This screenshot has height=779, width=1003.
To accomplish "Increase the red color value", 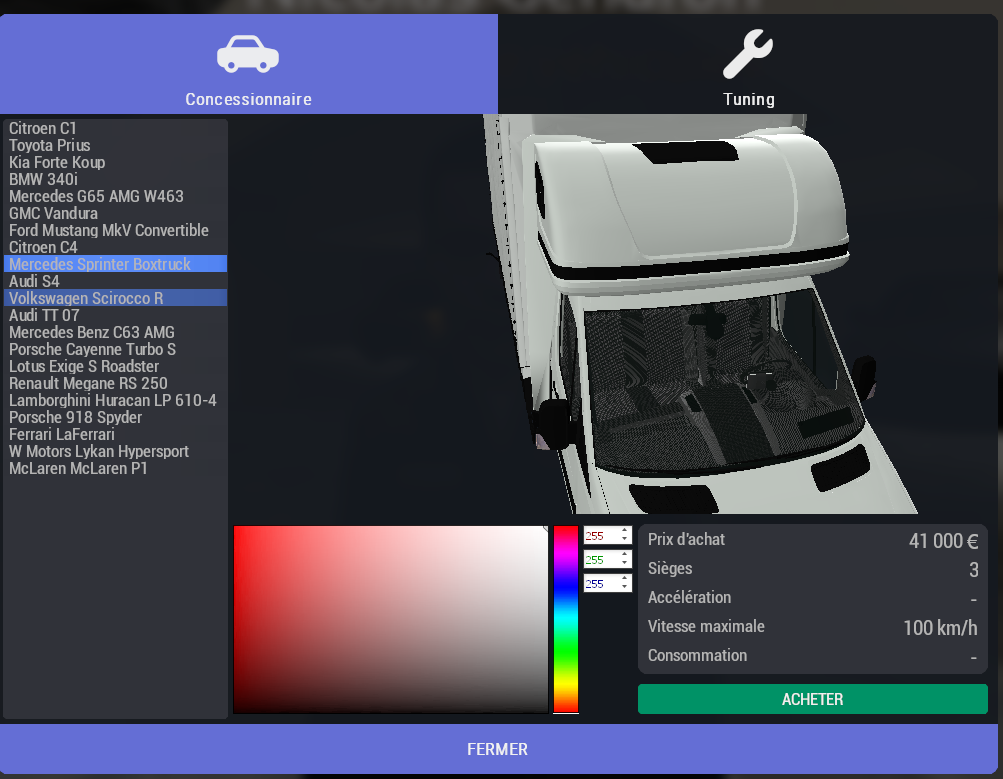I will 625,531.
